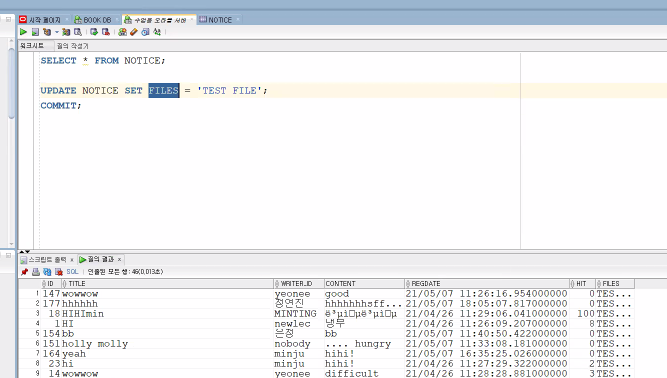667x378 pixels.
Task: Click the SQL Tuning Advisor icon
Action: 78,32
